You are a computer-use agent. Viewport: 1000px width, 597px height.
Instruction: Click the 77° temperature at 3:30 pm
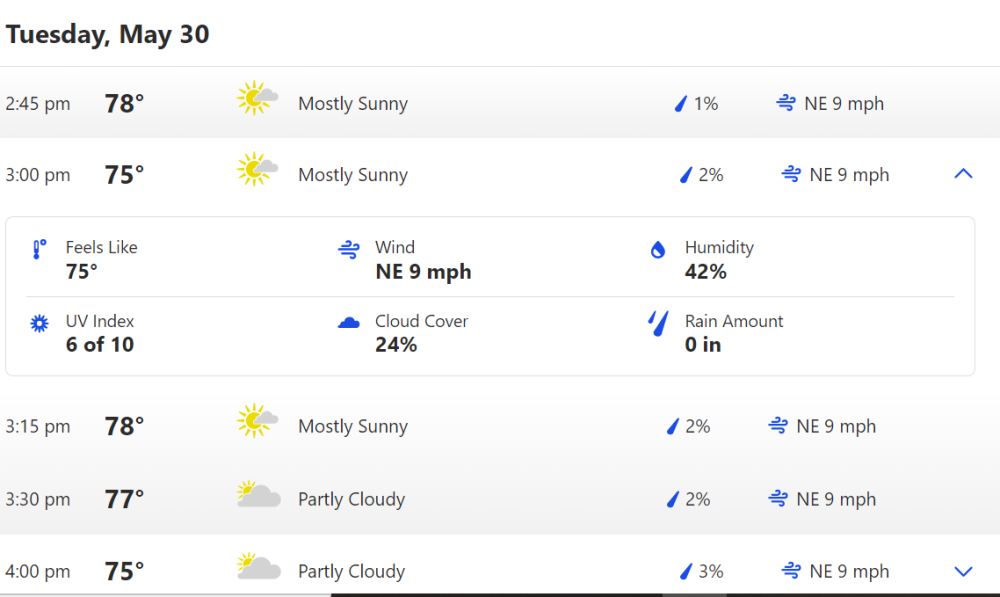[125, 499]
